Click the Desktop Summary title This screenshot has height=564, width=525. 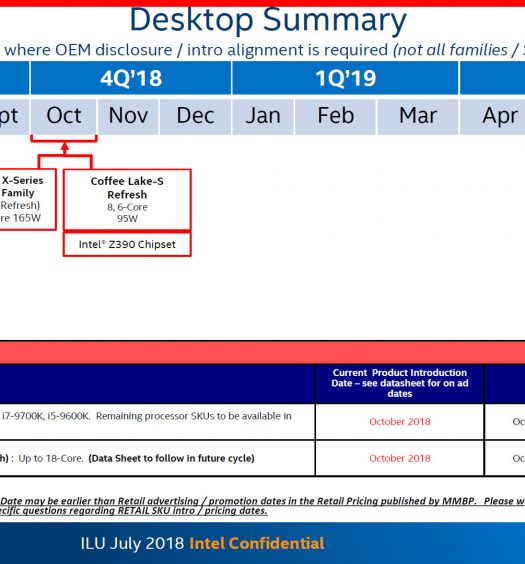pyautogui.click(x=268, y=20)
